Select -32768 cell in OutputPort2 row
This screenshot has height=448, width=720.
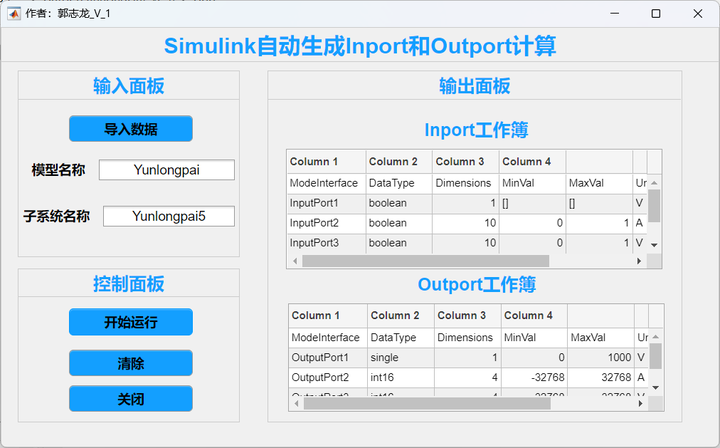(x=534, y=377)
